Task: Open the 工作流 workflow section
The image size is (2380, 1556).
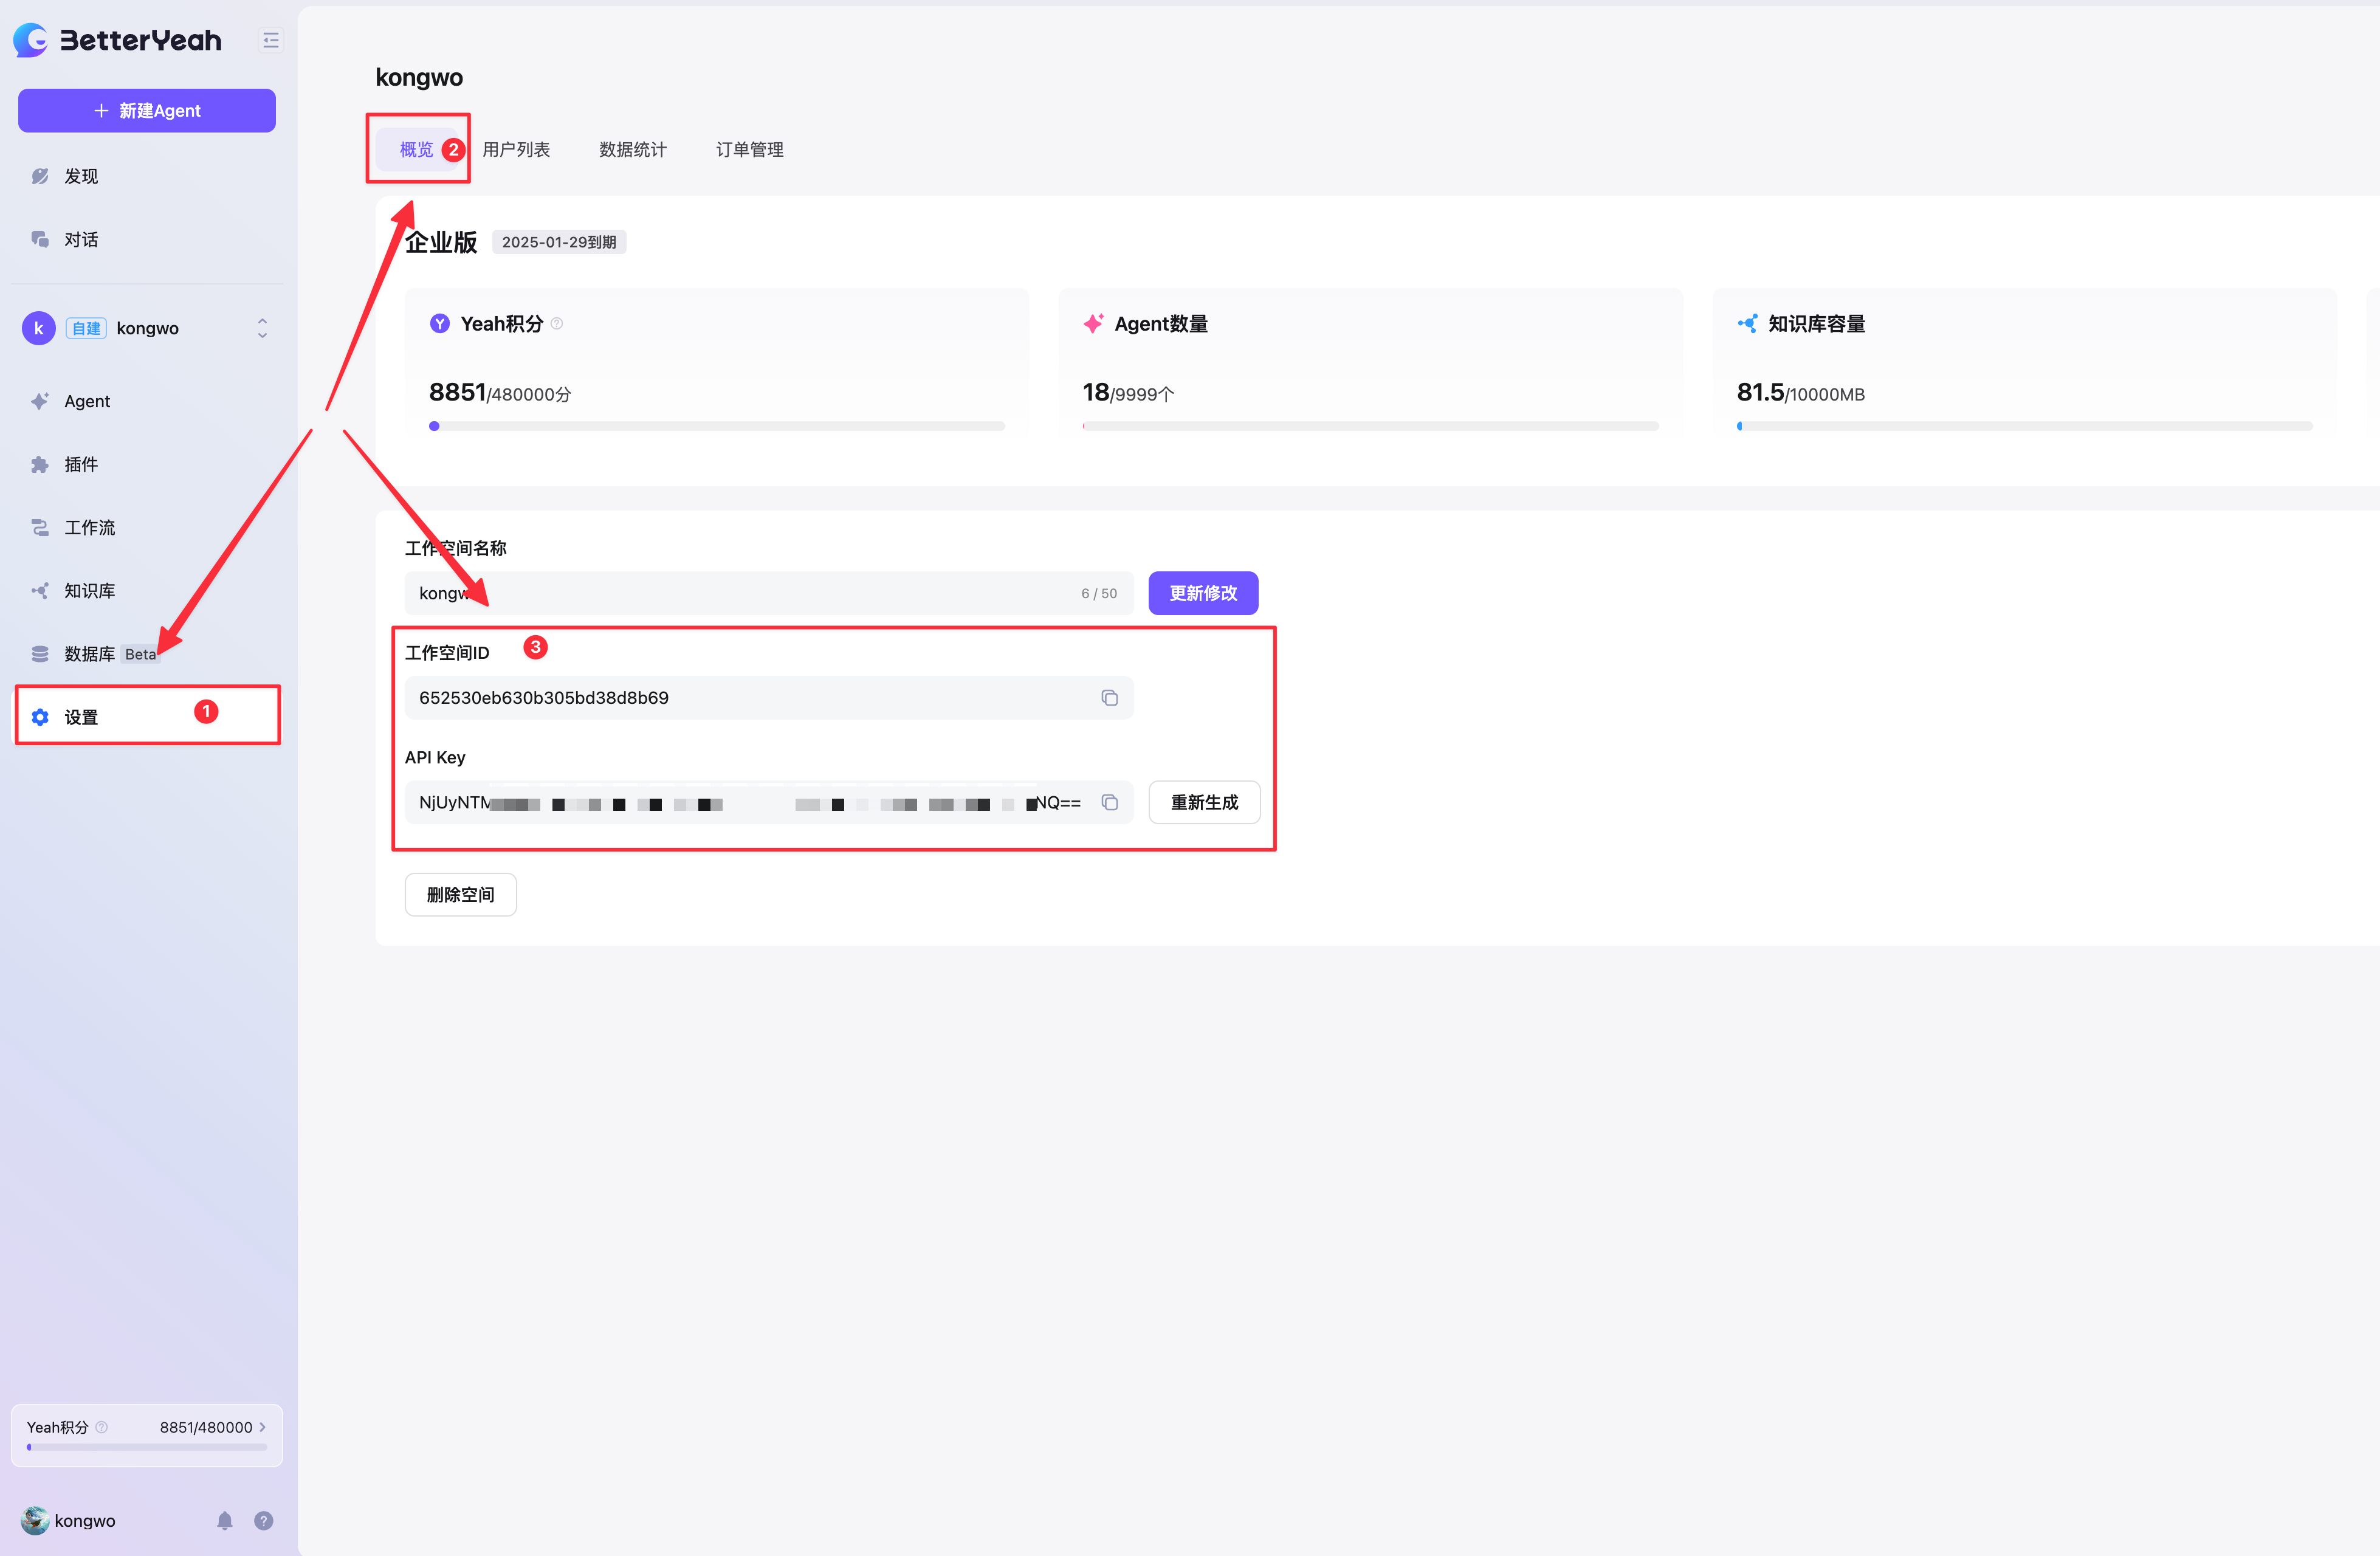Action: click(147, 527)
